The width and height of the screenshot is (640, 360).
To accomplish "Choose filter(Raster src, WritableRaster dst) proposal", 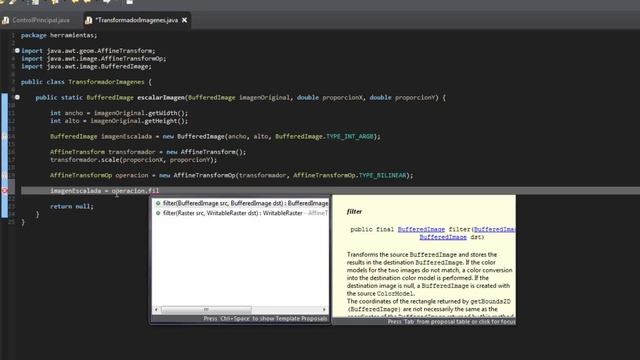I will click(241, 213).
